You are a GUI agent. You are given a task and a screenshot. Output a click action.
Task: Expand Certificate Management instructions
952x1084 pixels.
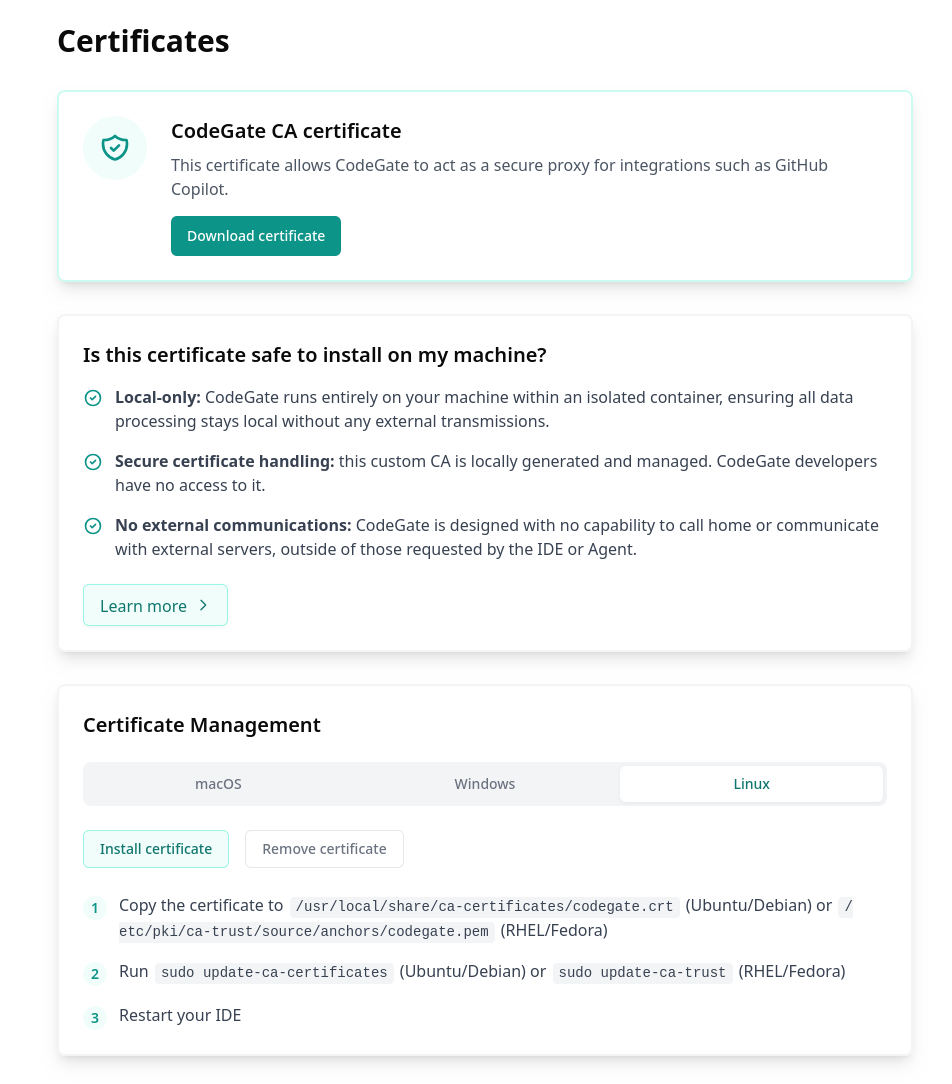click(x=200, y=725)
